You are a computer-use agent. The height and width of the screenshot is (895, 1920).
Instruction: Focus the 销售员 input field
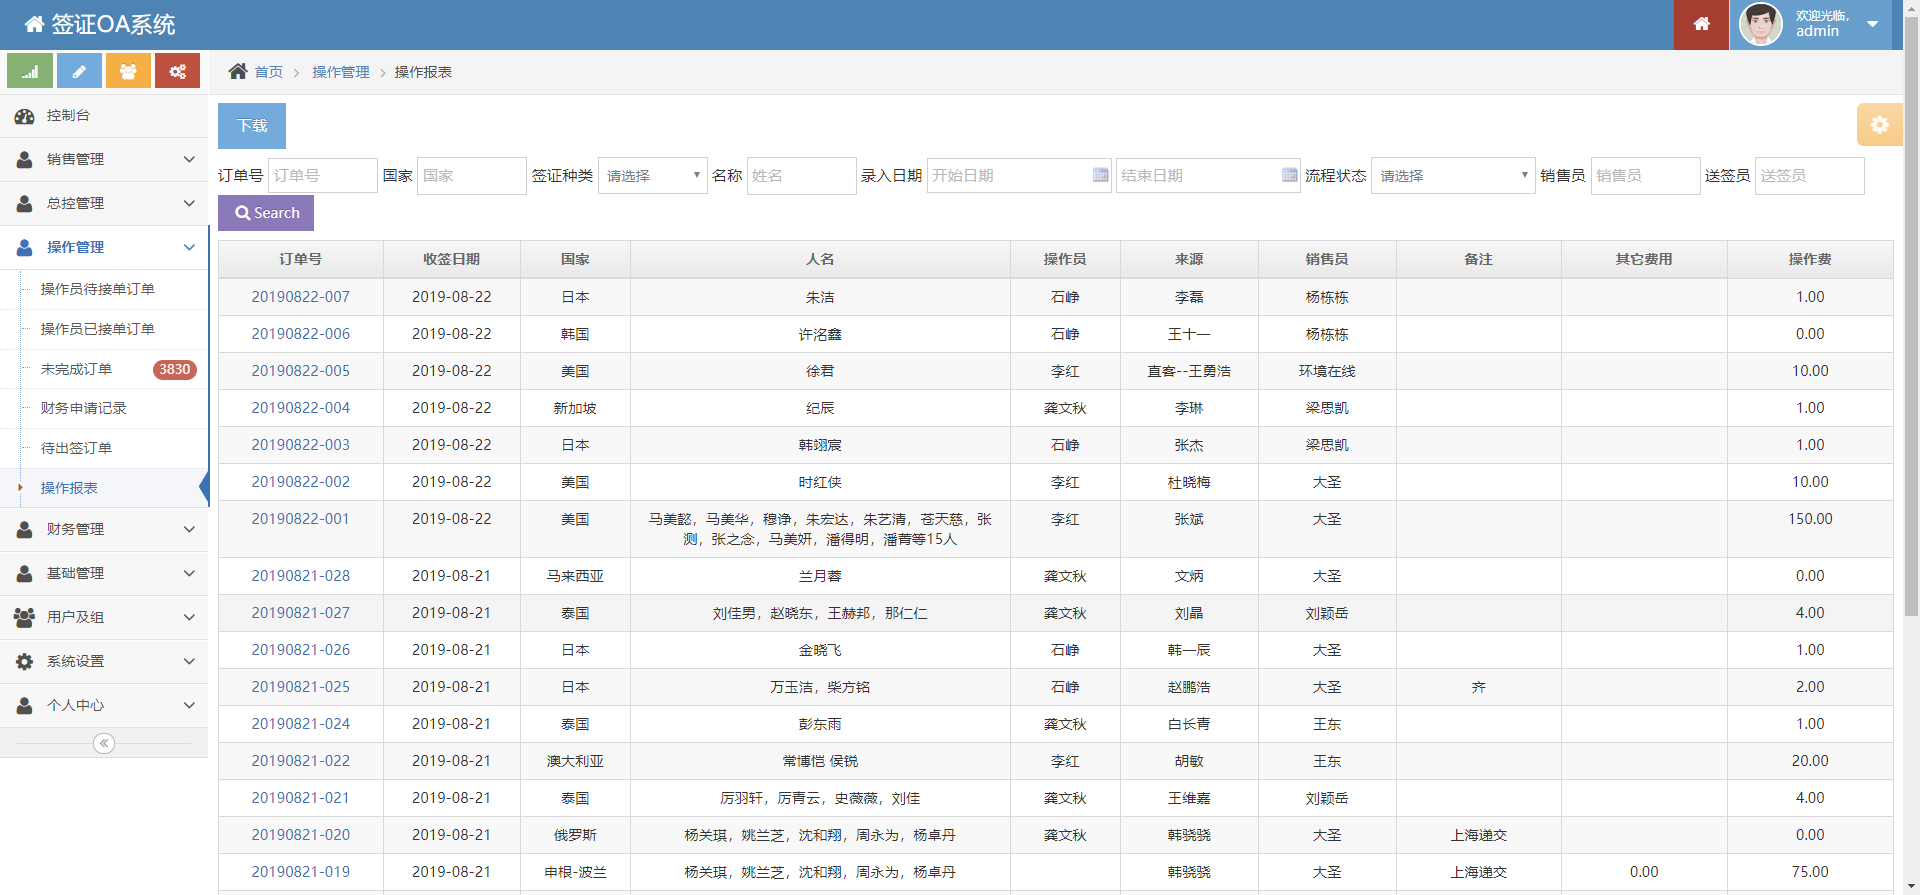(1646, 175)
